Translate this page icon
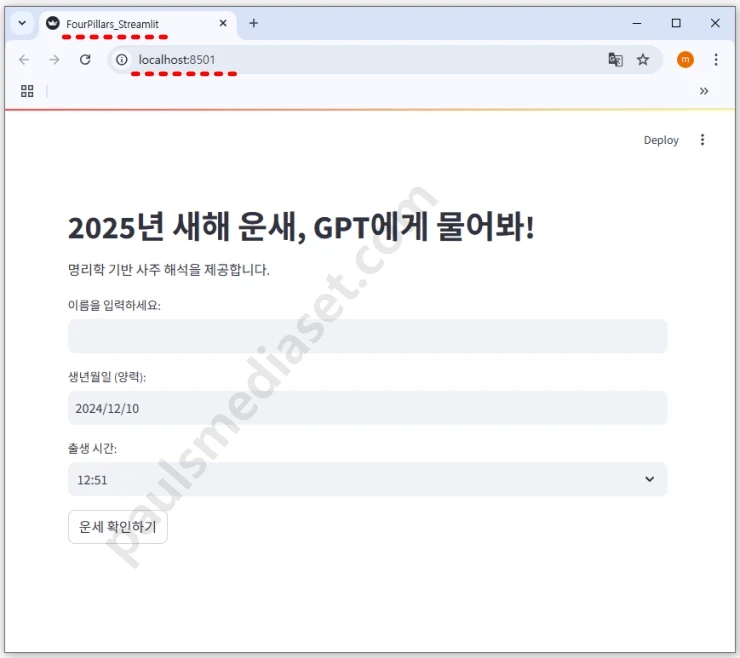Screen dimensions: 740x658 point(615,59)
